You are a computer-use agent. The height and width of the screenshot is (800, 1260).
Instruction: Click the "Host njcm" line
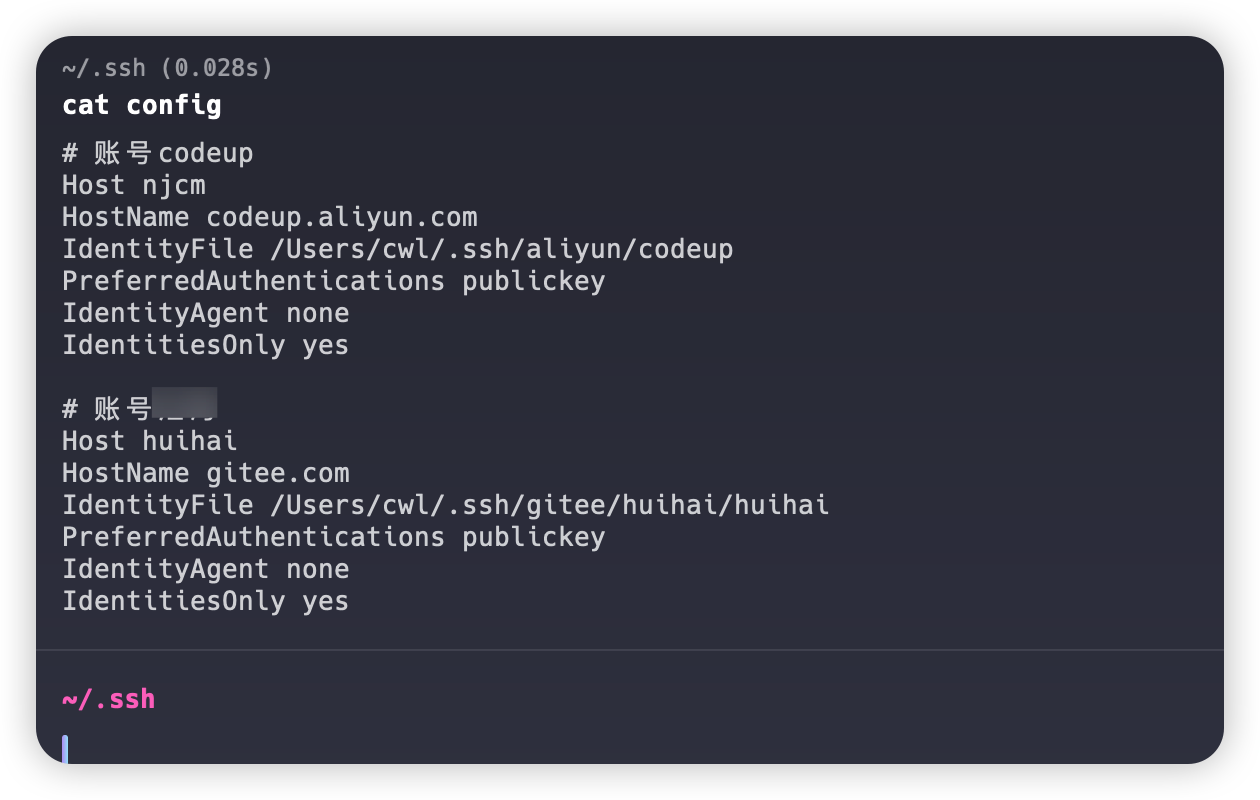pos(134,185)
